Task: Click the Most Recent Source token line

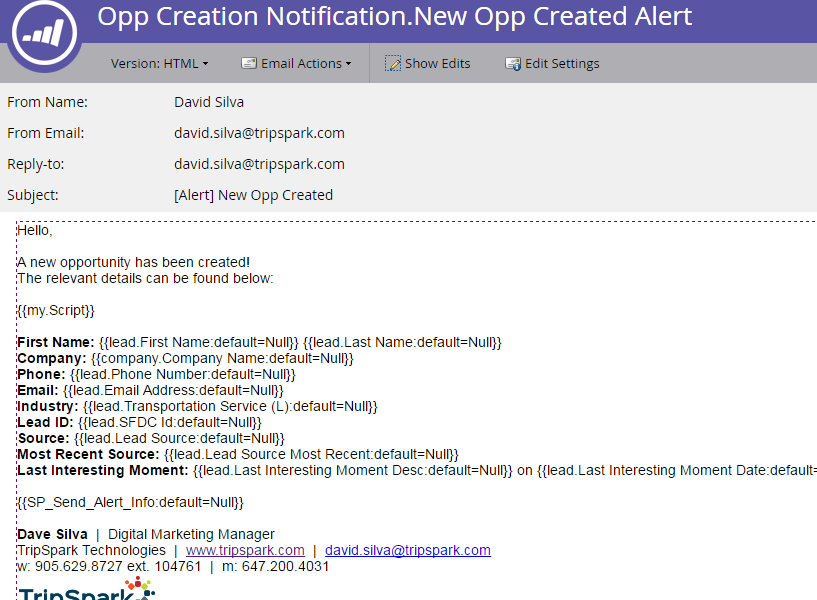Action: point(238,455)
